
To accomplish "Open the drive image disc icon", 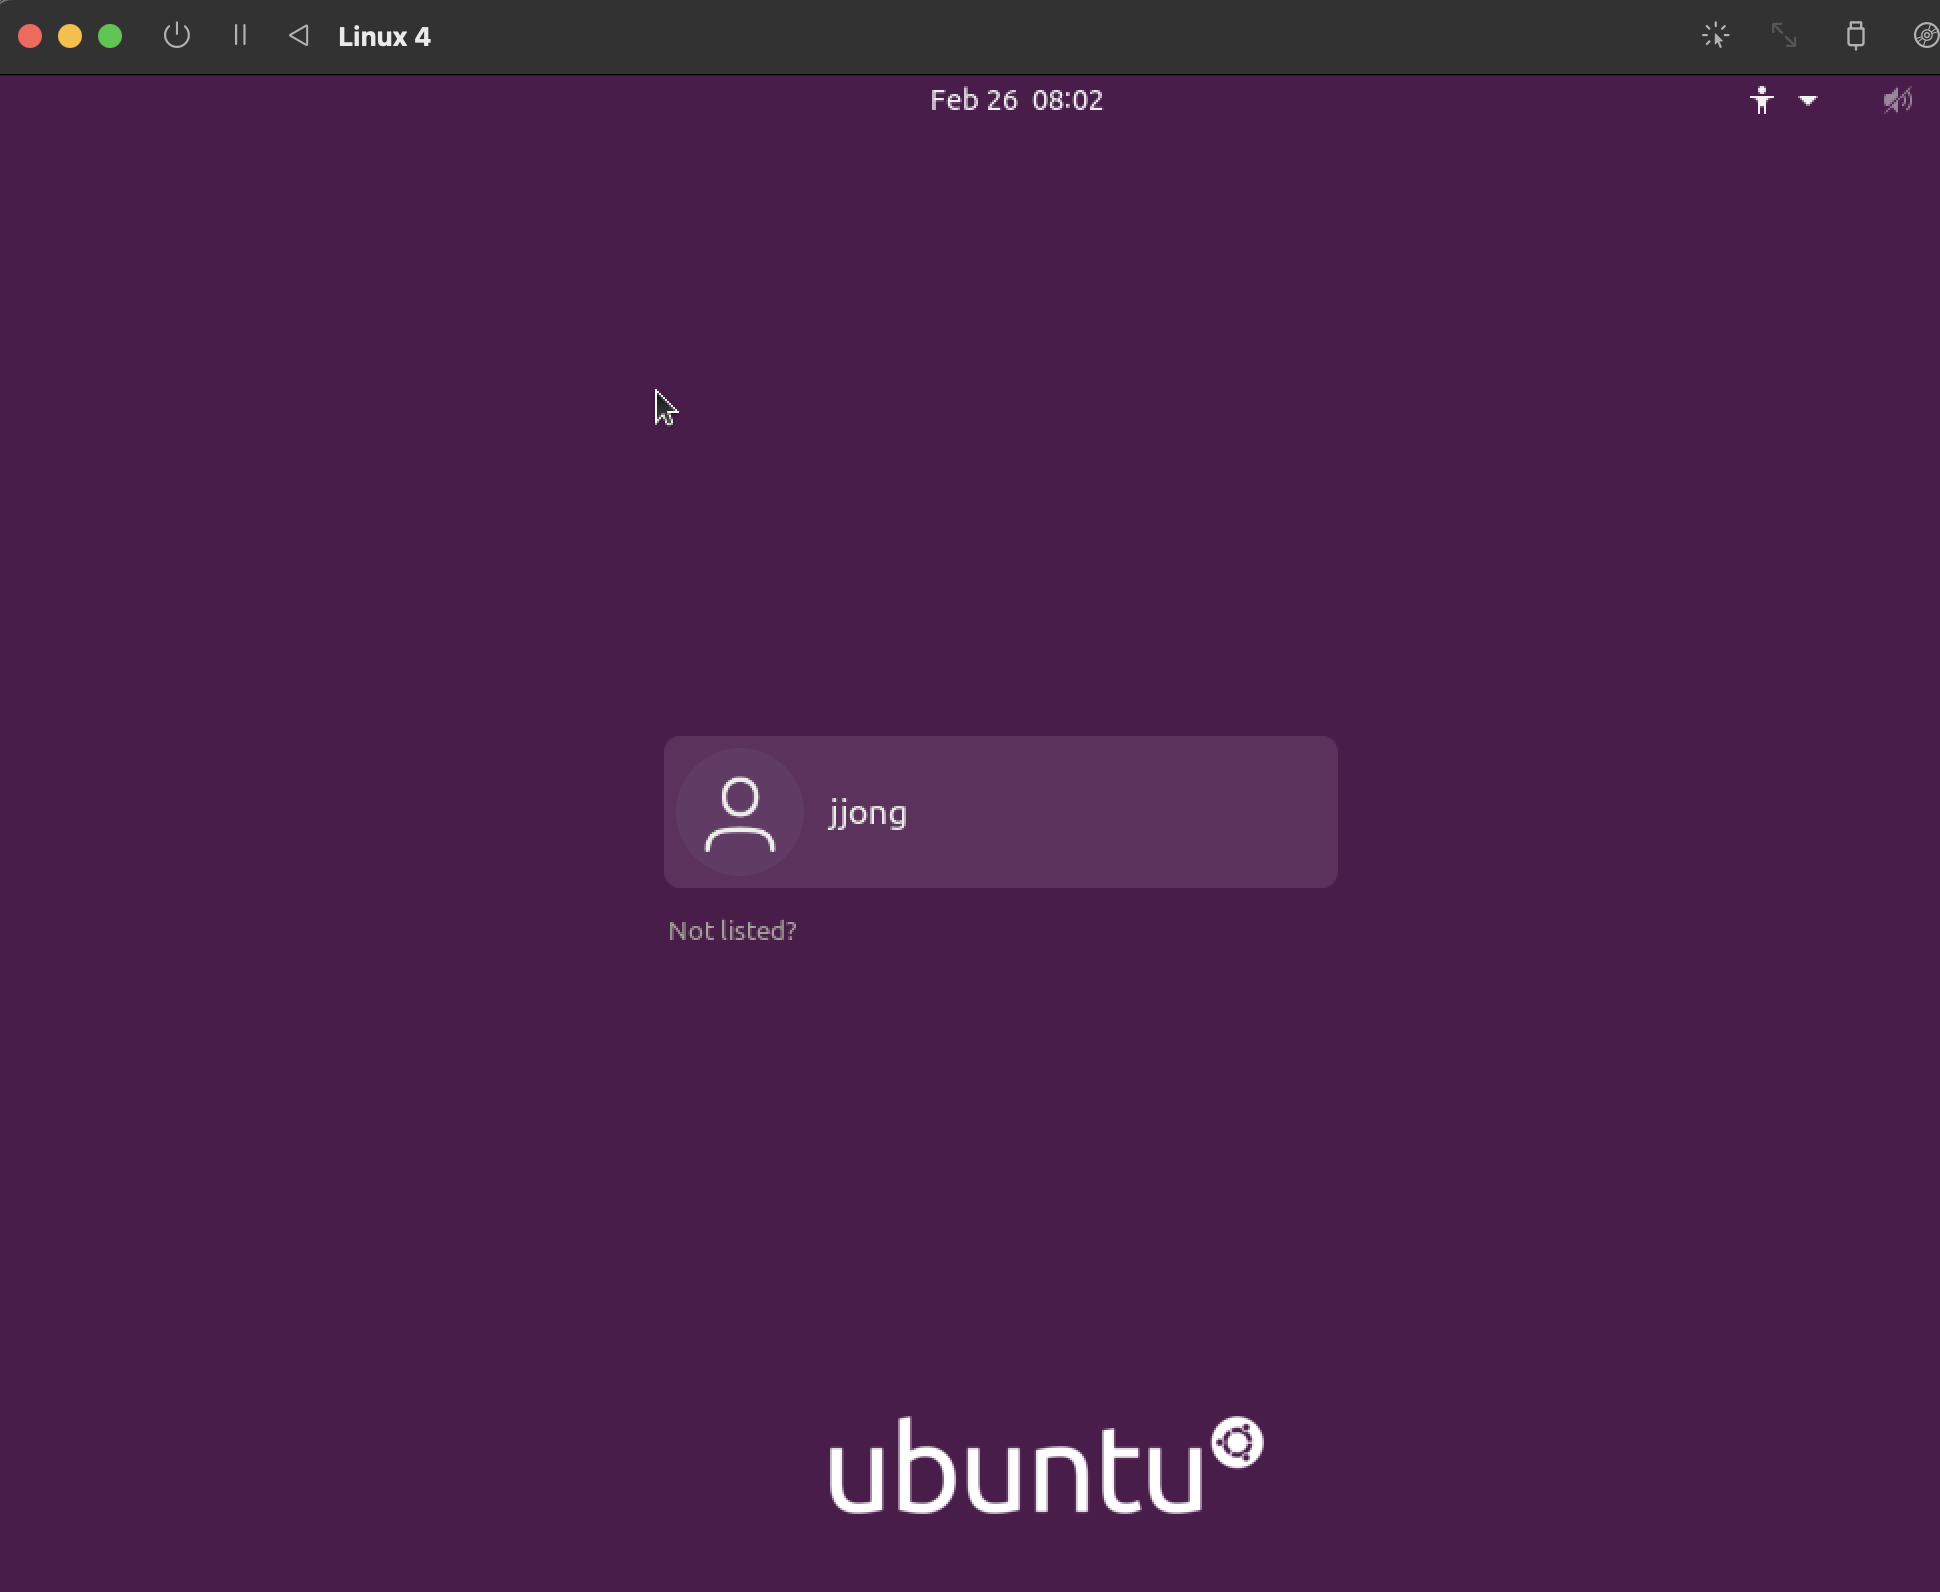I will [x=1926, y=36].
